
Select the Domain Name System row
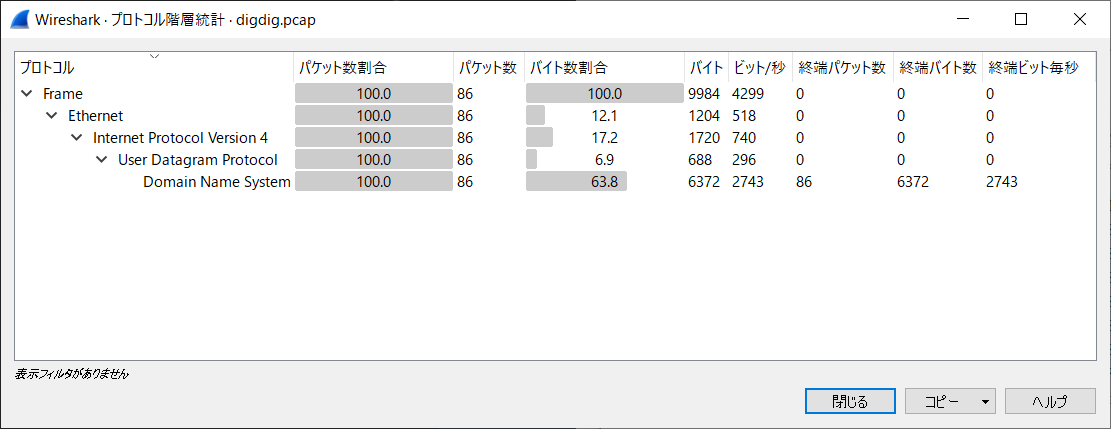click(x=556, y=182)
